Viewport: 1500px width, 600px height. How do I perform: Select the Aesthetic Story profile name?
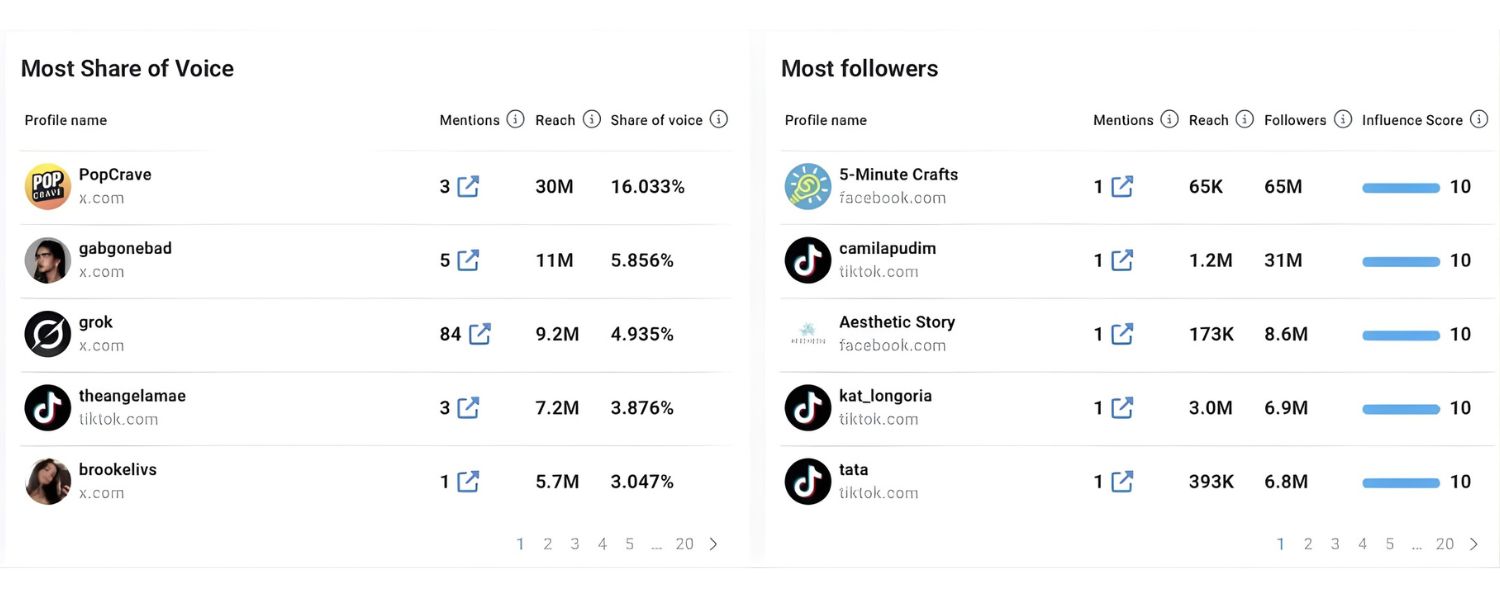896,321
